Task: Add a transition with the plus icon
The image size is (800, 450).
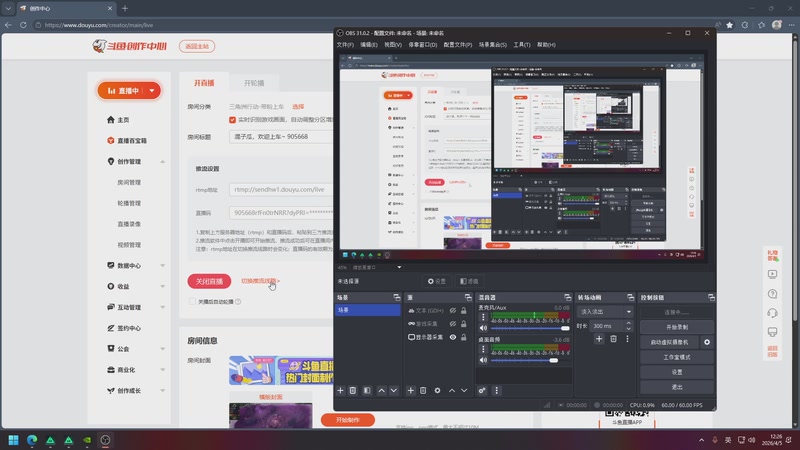Action: [599, 339]
